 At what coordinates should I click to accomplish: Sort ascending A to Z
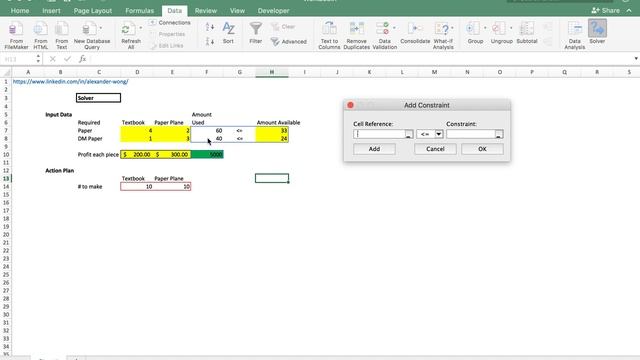pyautogui.click(x=210, y=27)
